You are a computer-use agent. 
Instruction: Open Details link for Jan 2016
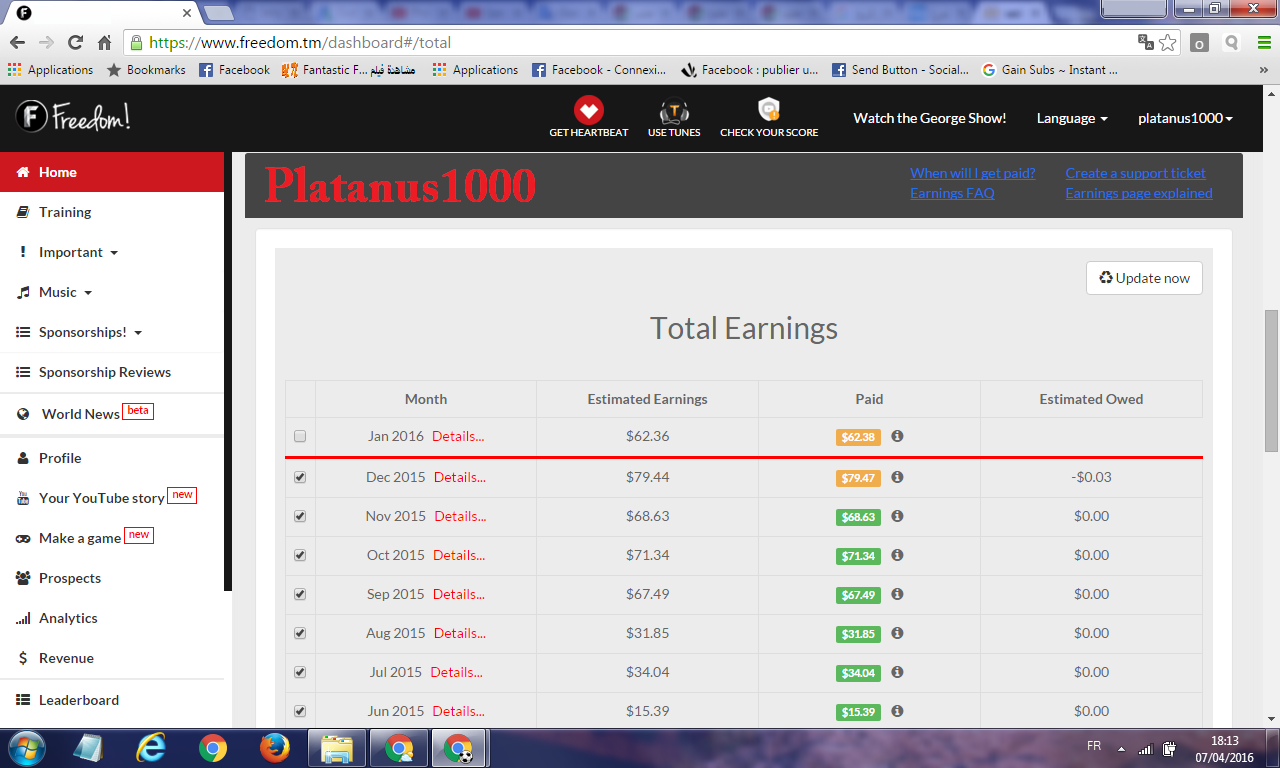[458, 436]
